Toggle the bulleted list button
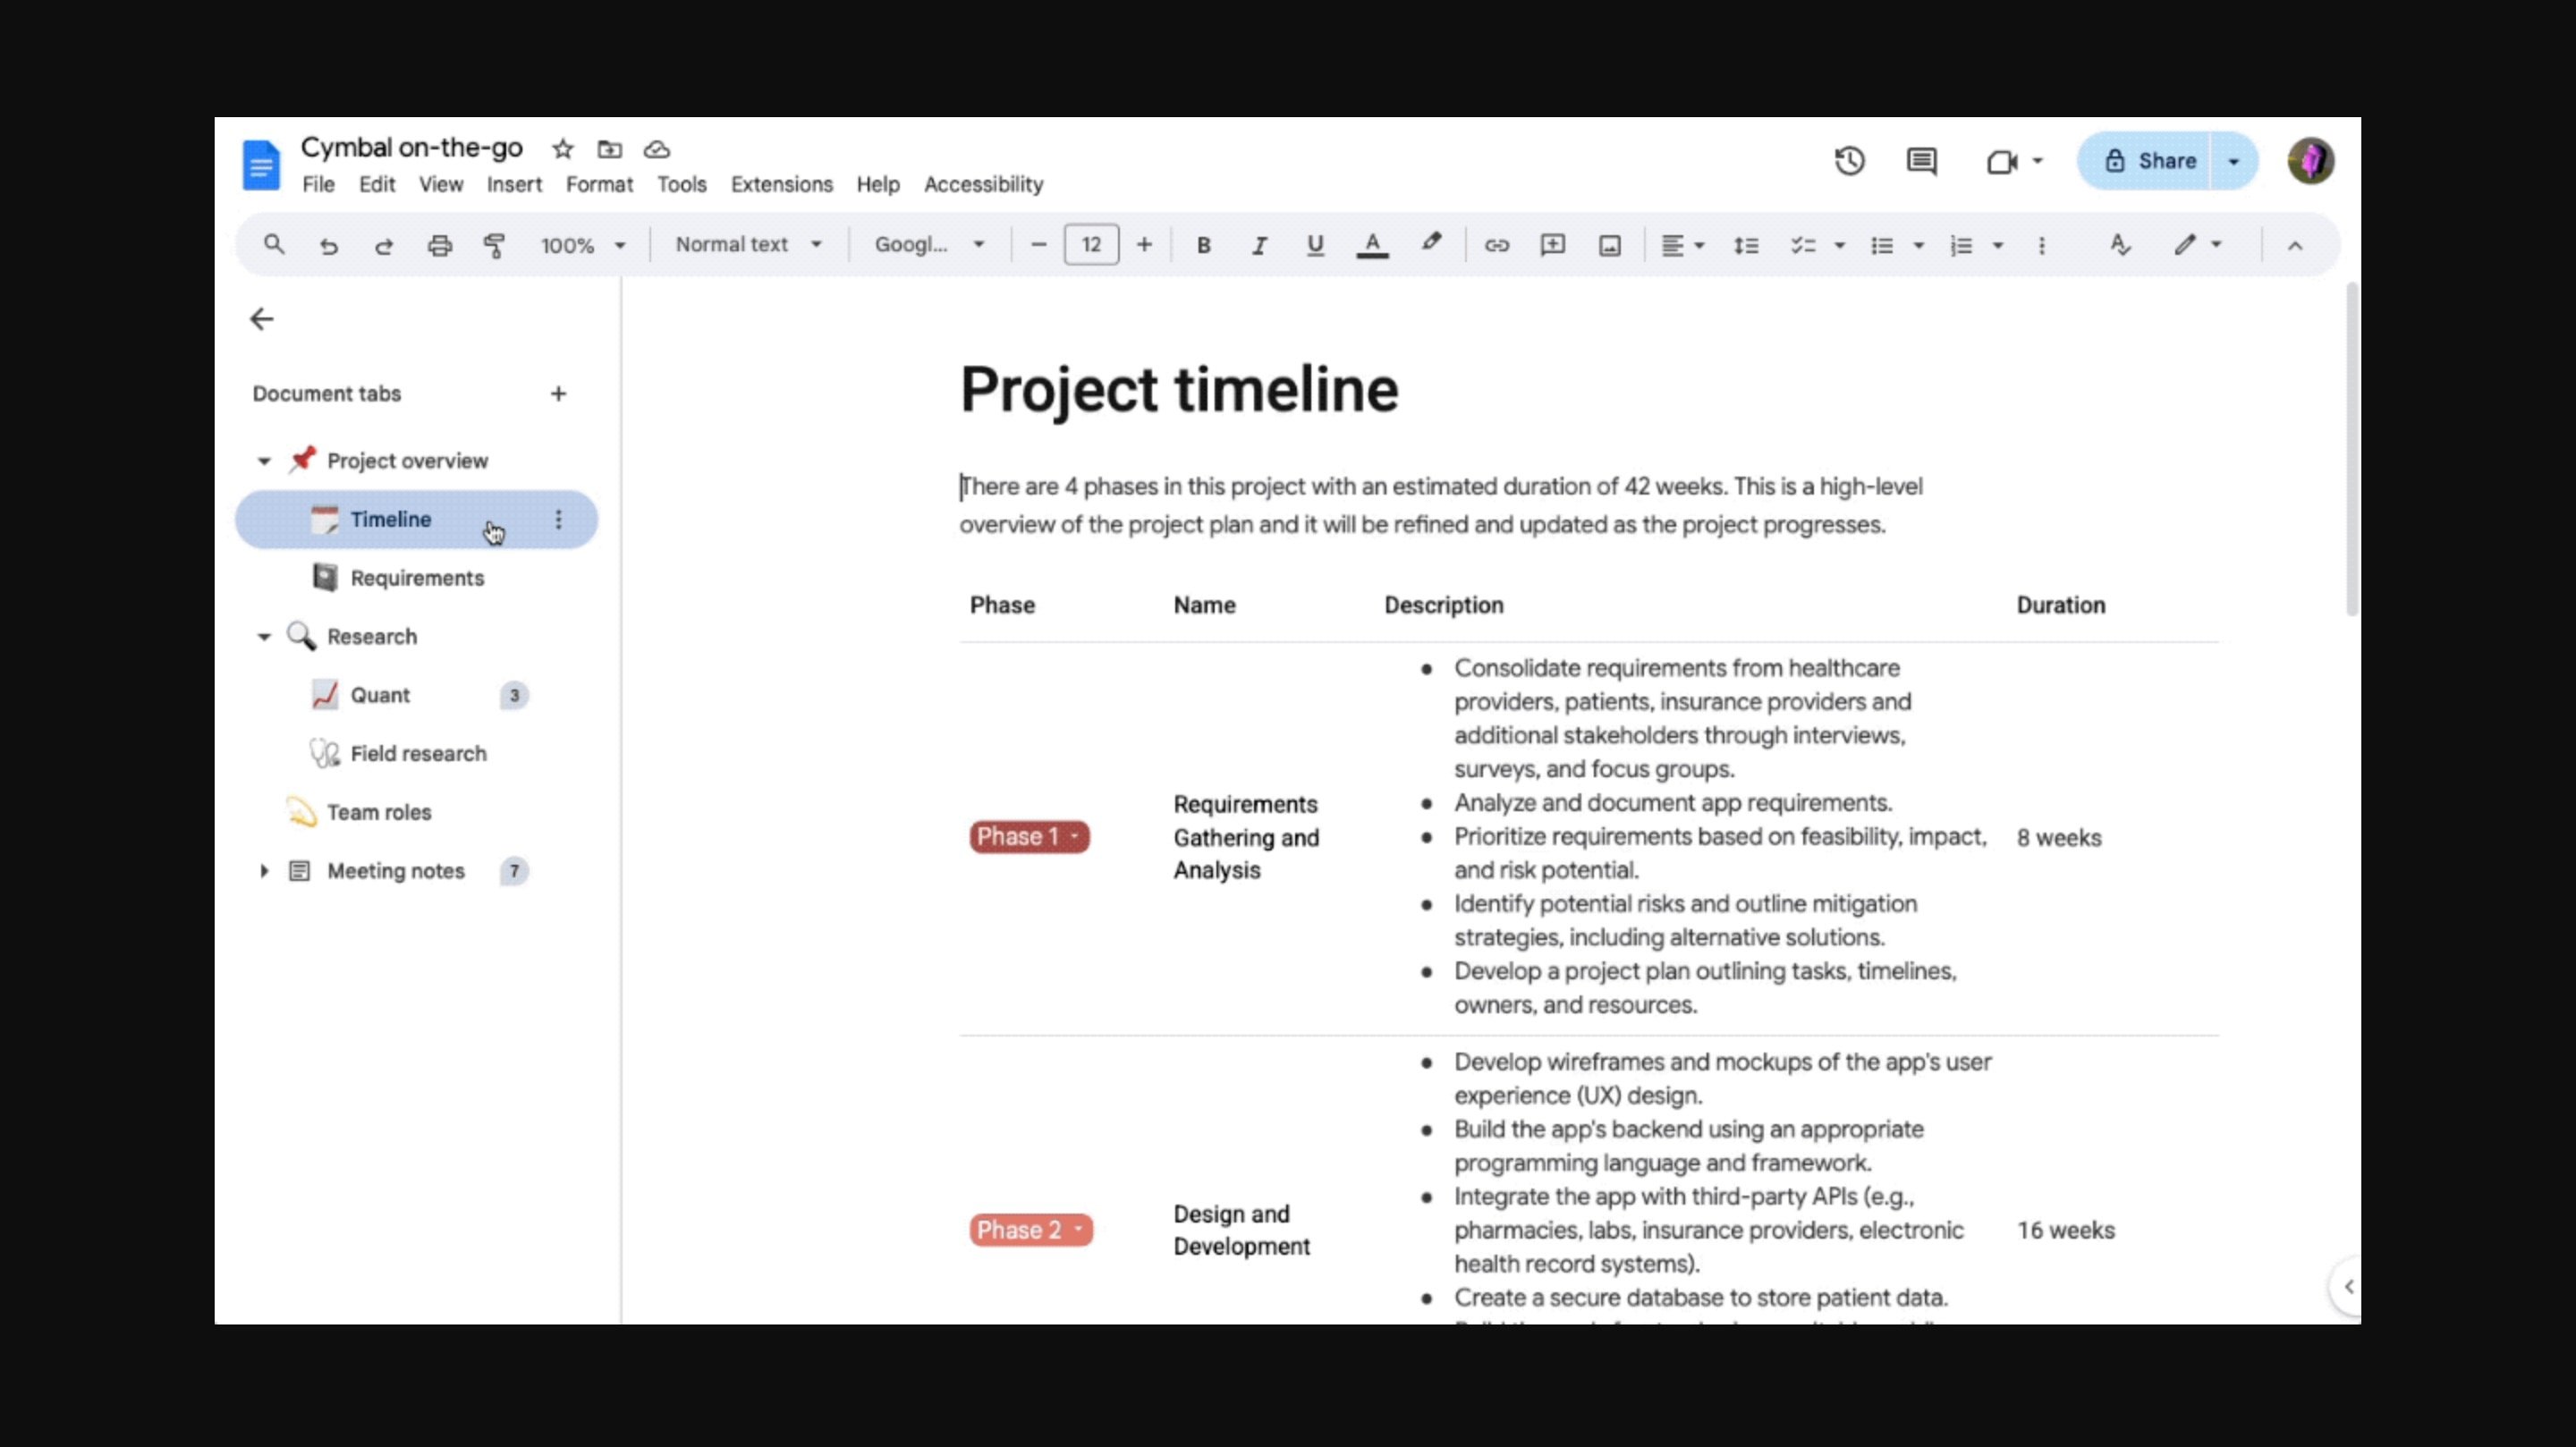This screenshot has height=1447, width=2576. [1882, 245]
